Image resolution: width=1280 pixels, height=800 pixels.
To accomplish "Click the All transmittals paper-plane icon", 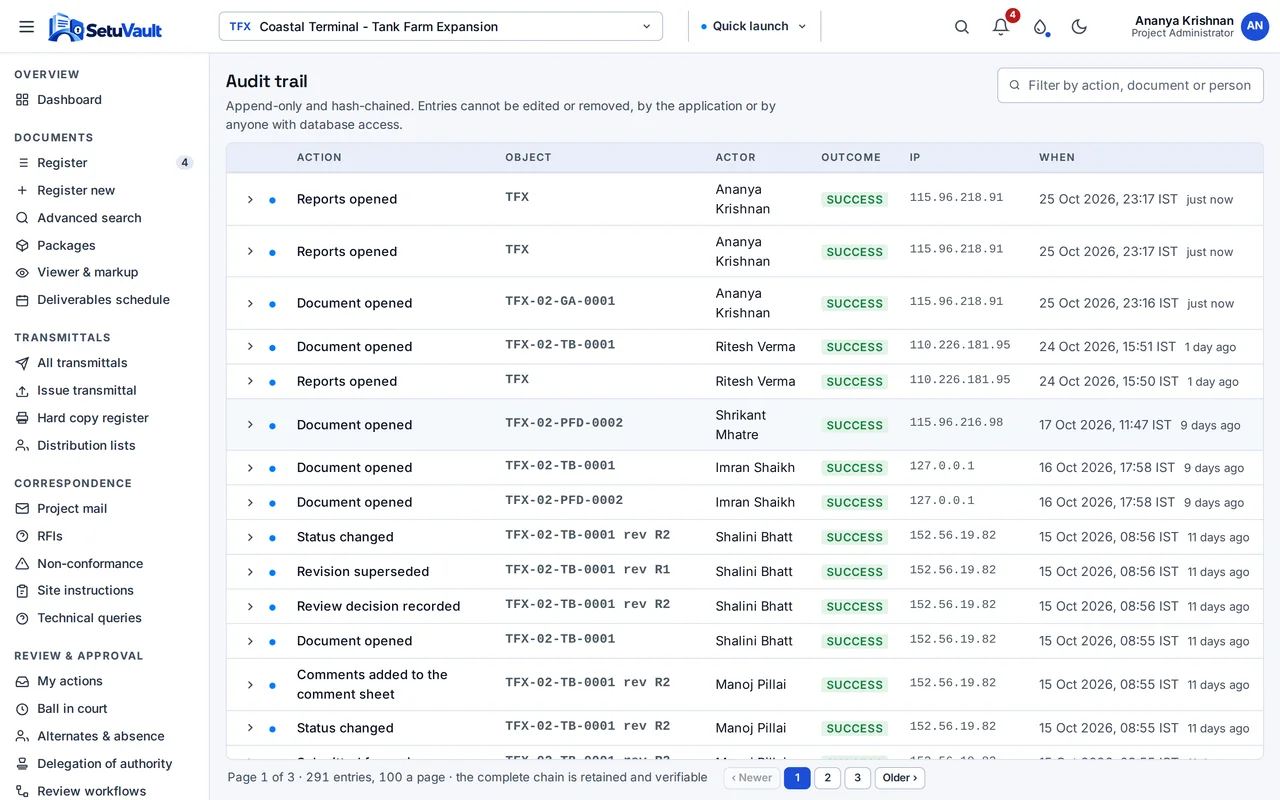I will point(22,363).
